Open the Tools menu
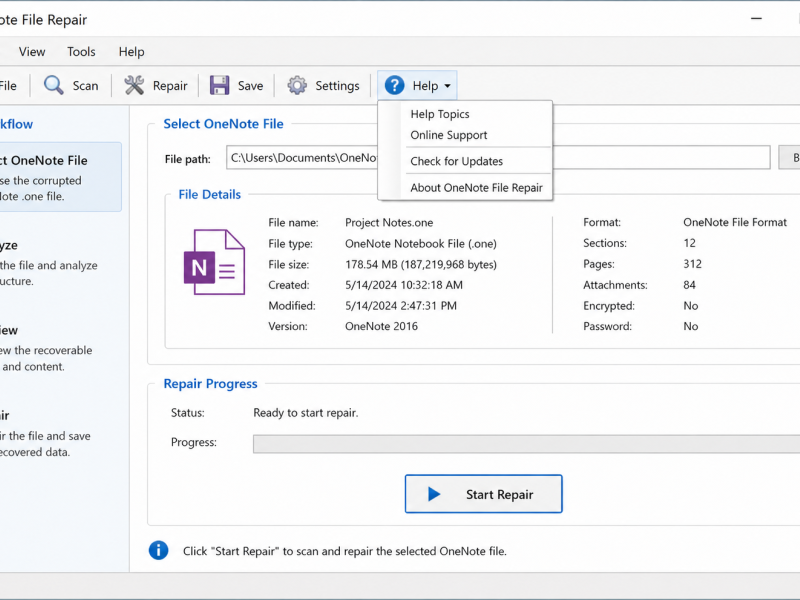This screenshot has height=600, width=800. (81, 52)
